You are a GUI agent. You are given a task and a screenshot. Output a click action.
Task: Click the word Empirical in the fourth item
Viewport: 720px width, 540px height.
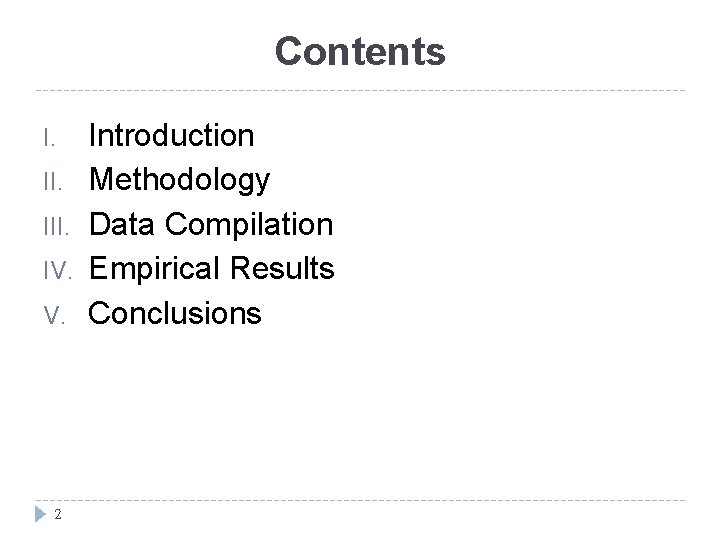[154, 269]
